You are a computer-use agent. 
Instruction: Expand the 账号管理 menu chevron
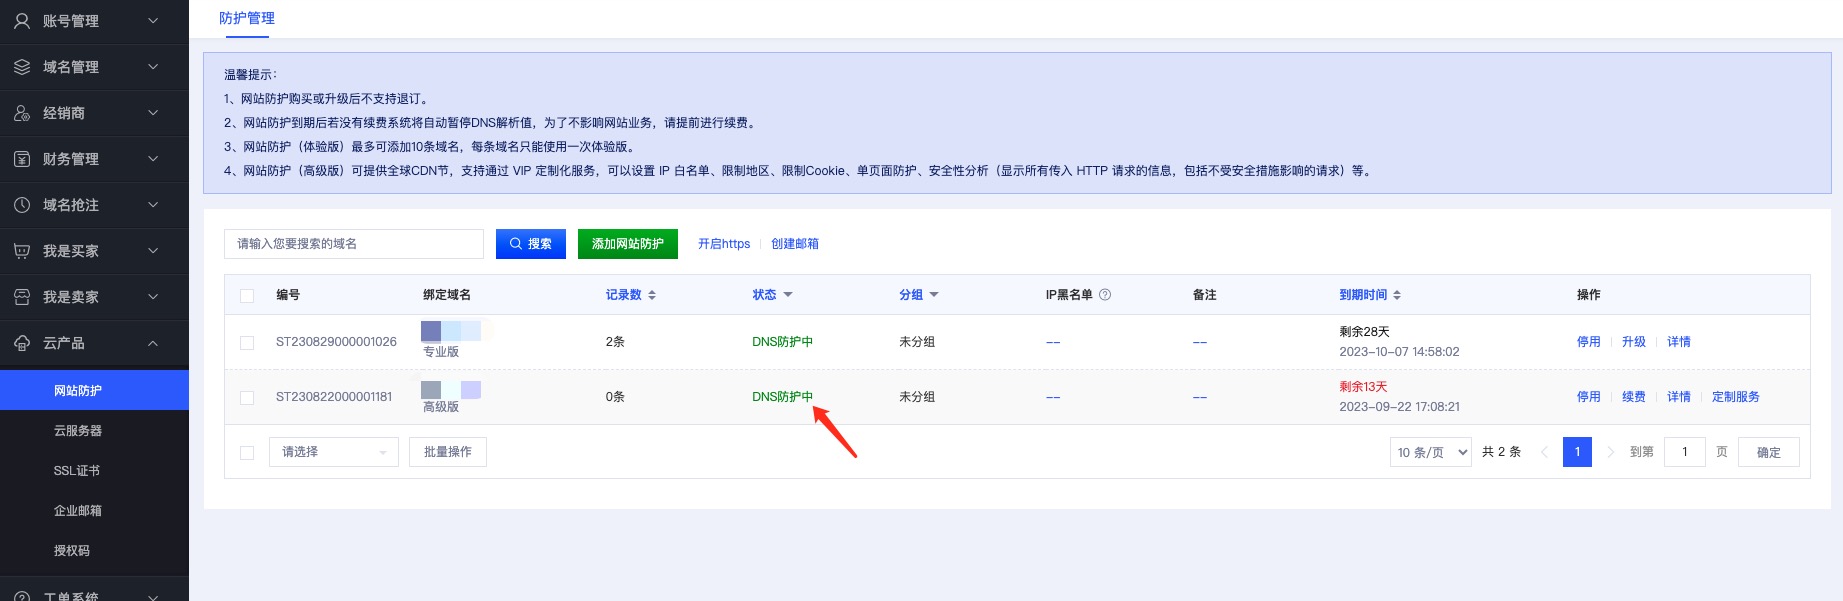pyautogui.click(x=153, y=21)
